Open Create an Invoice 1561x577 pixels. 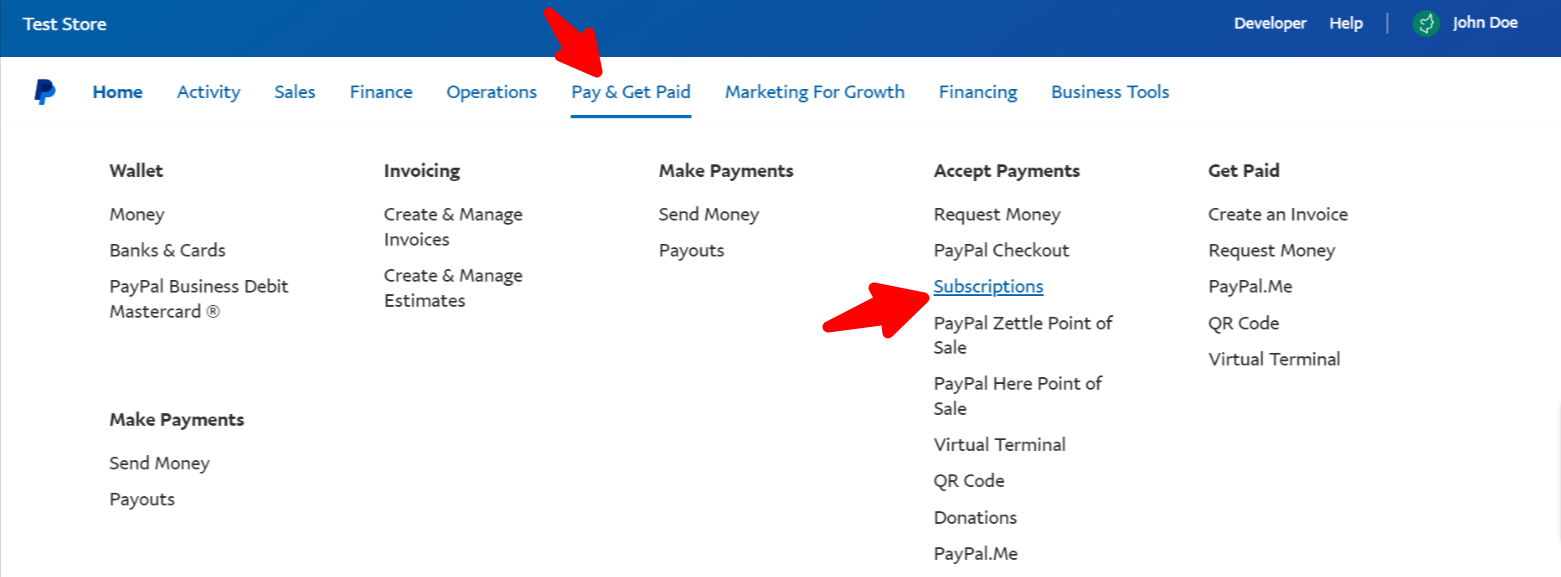coord(1278,215)
